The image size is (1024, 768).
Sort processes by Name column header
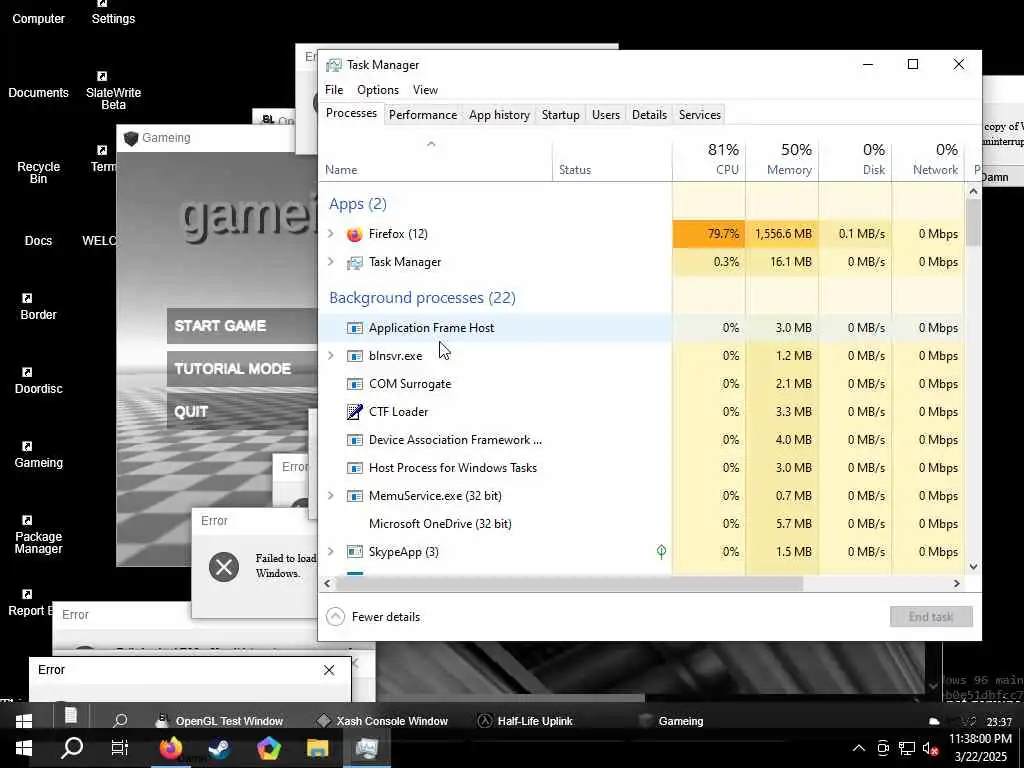coord(436,159)
